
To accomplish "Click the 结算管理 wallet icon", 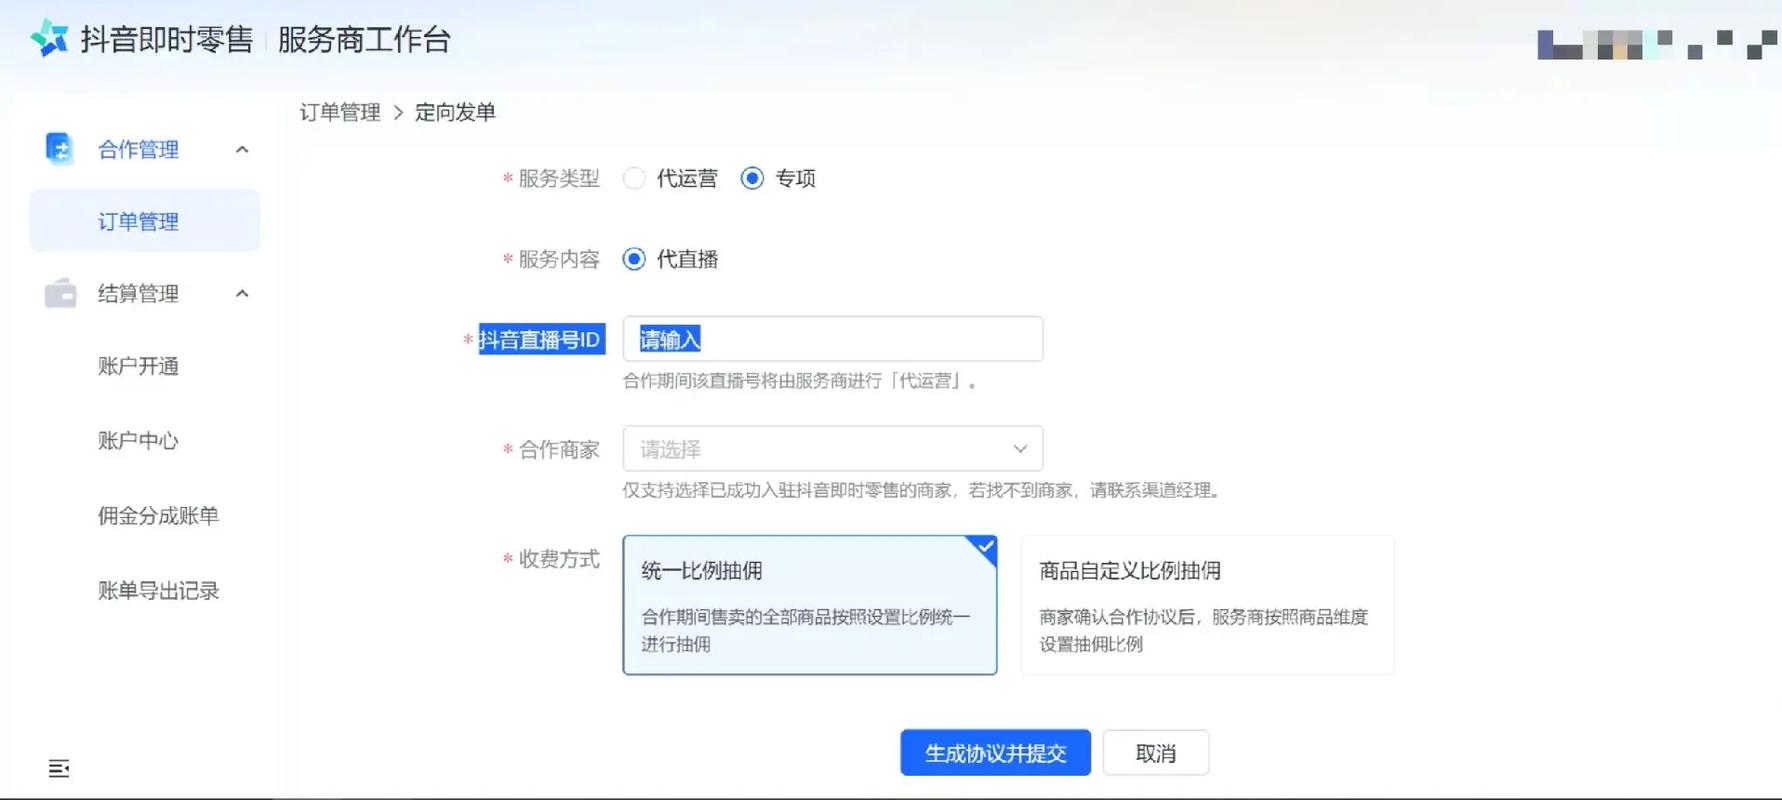I will click(x=60, y=293).
